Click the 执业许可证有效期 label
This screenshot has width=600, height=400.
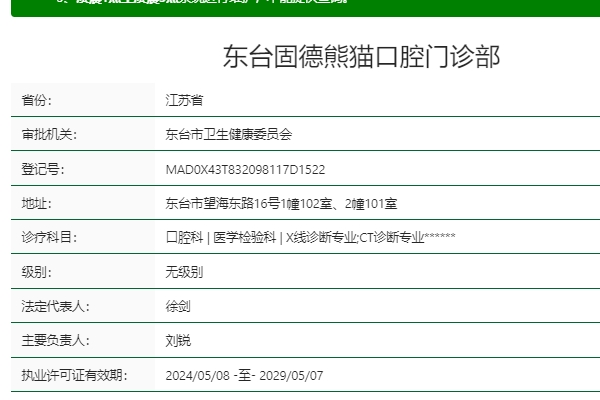pyautogui.click(x=74, y=375)
